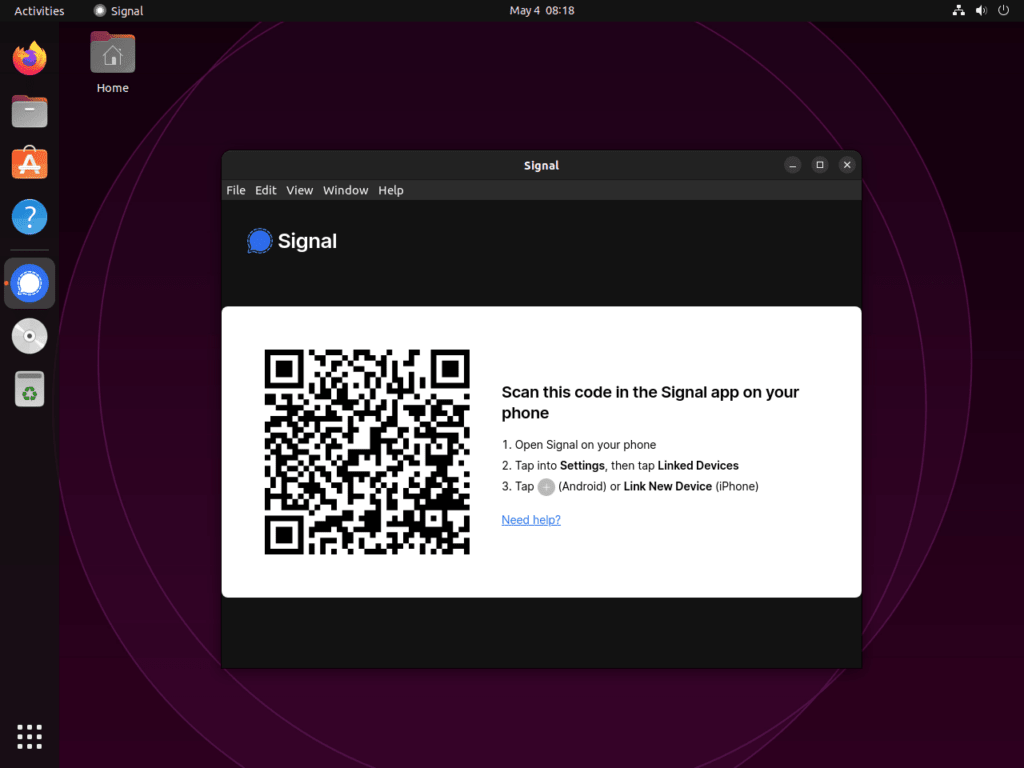This screenshot has width=1024, height=768.
Task: Open Activities overview
Action: [38, 10]
